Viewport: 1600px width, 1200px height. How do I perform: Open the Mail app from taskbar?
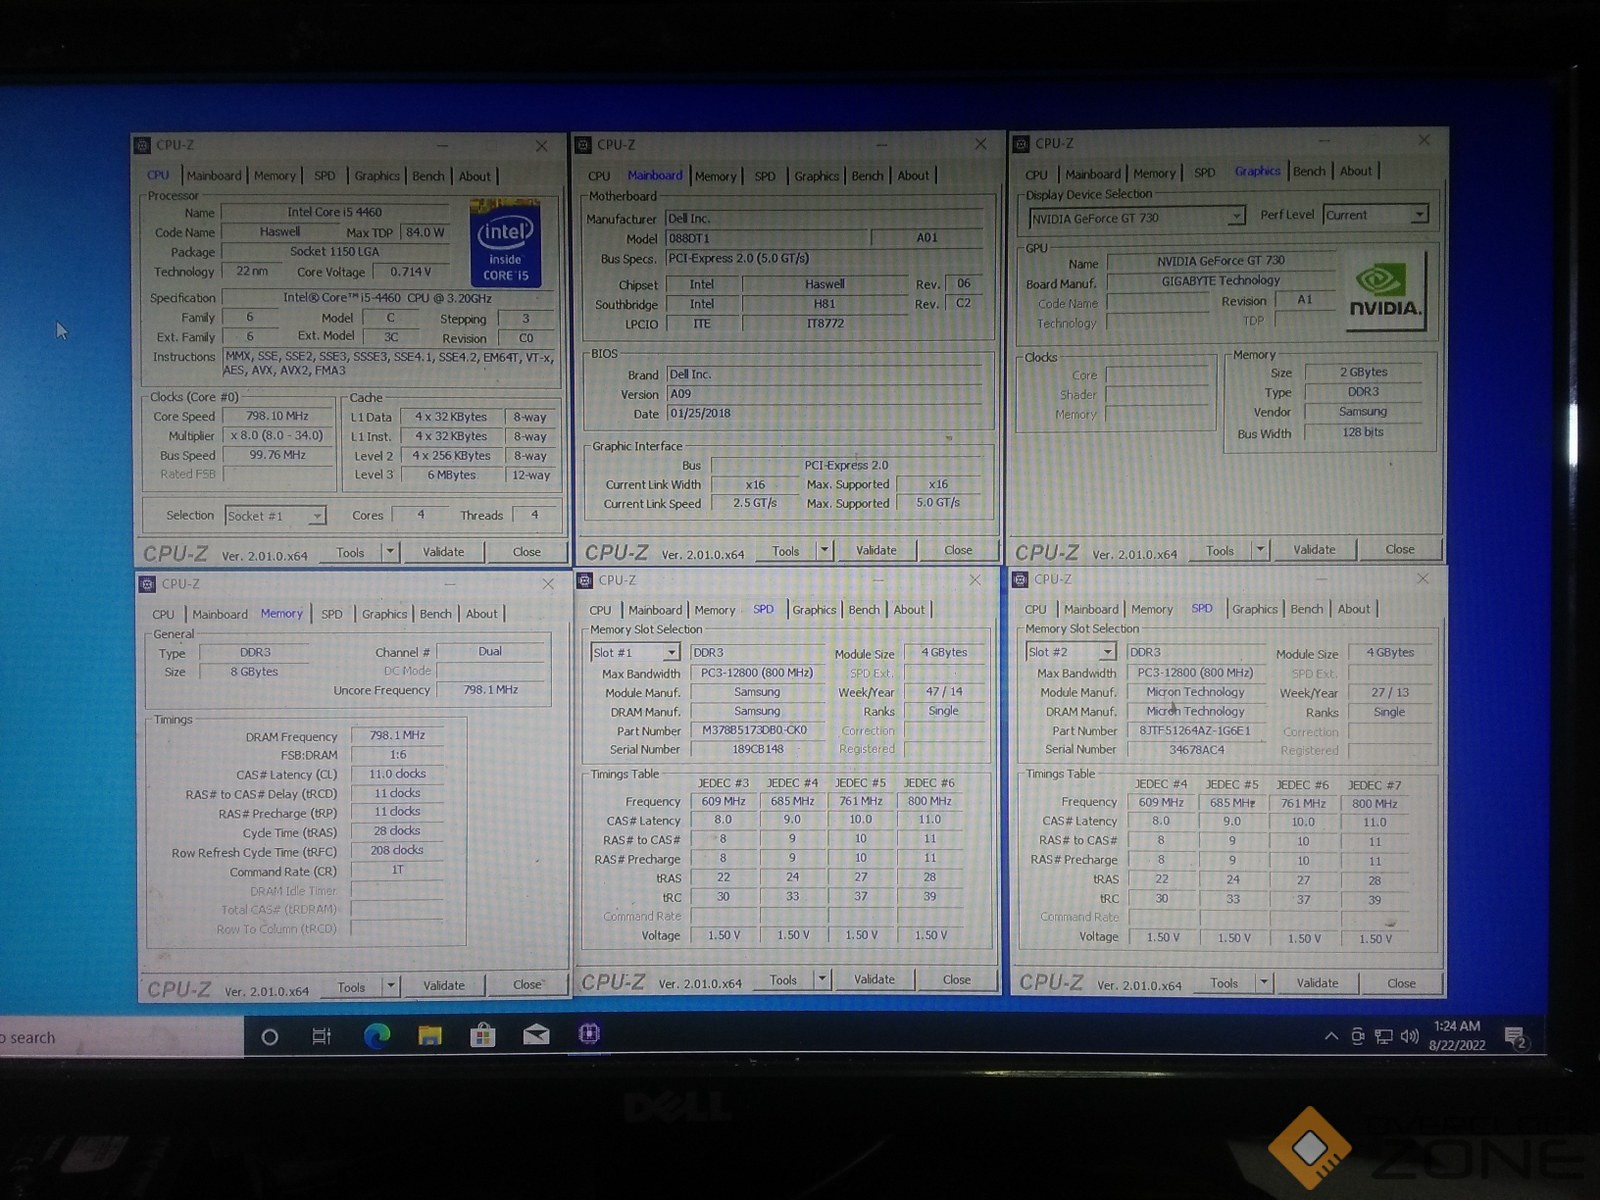[x=536, y=1035]
